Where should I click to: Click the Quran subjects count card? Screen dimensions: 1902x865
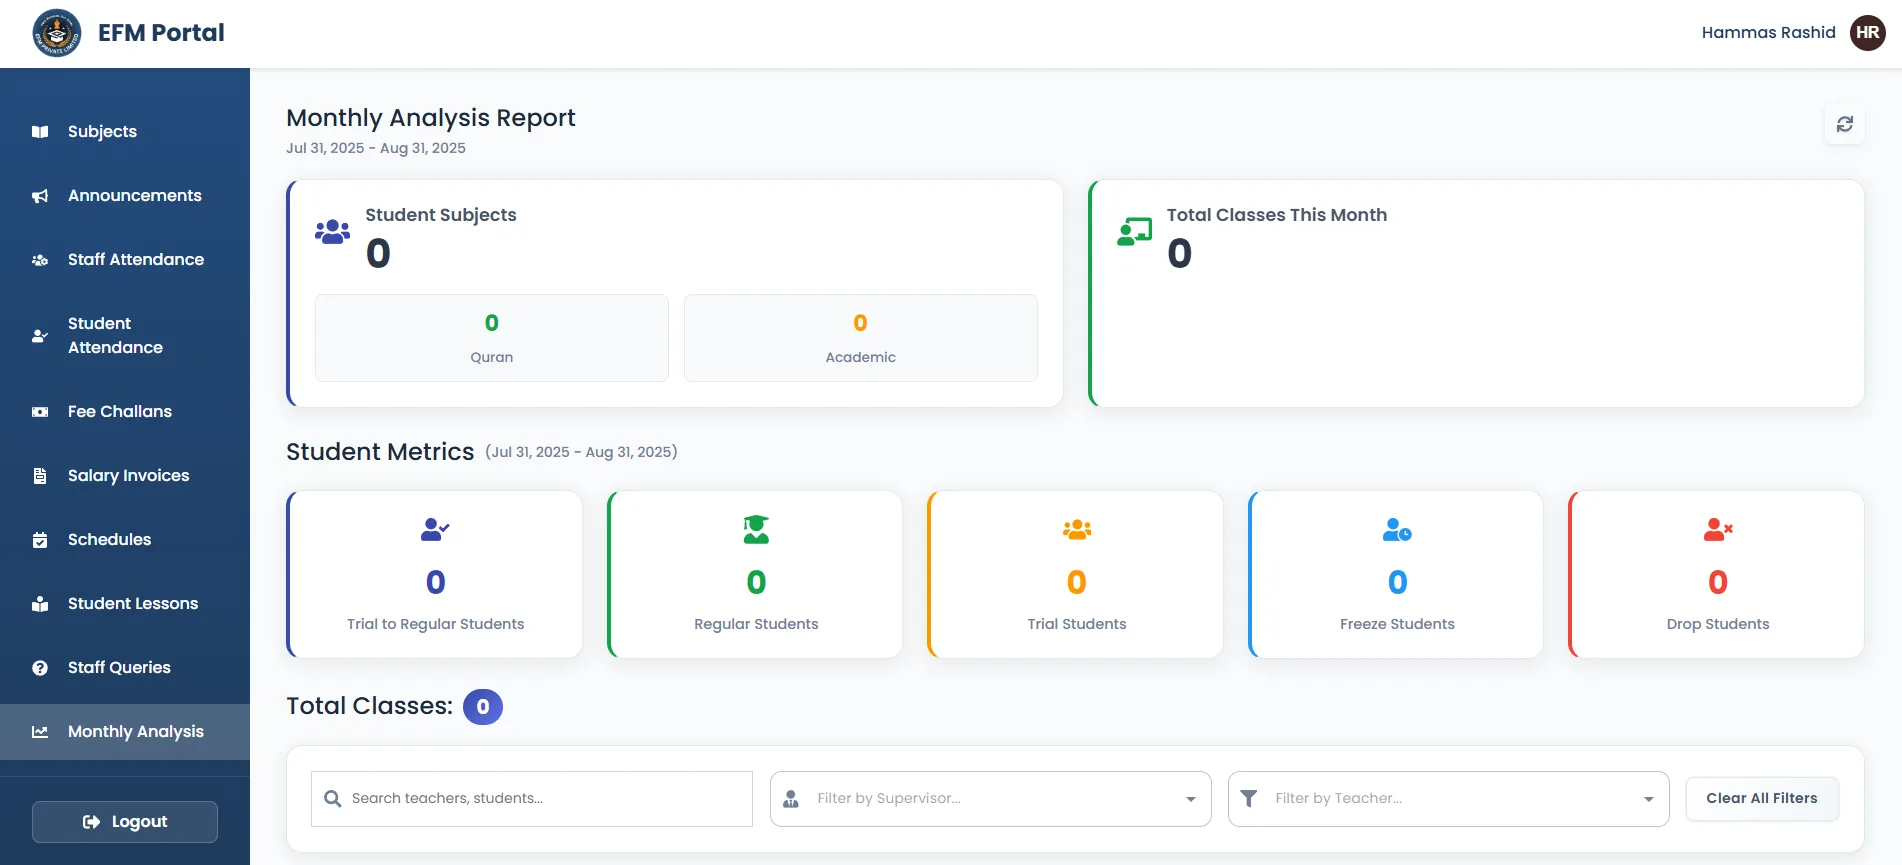coord(492,338)
